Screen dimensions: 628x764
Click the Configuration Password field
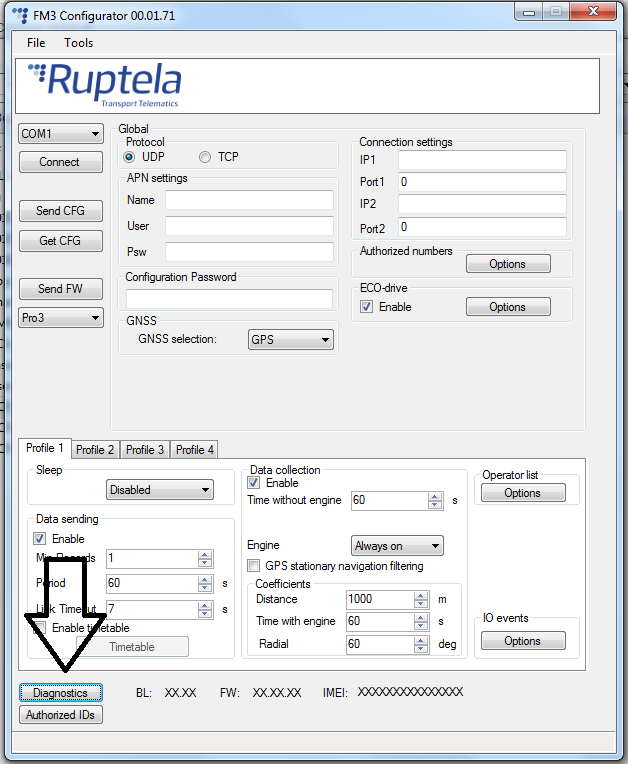point(229,299)
